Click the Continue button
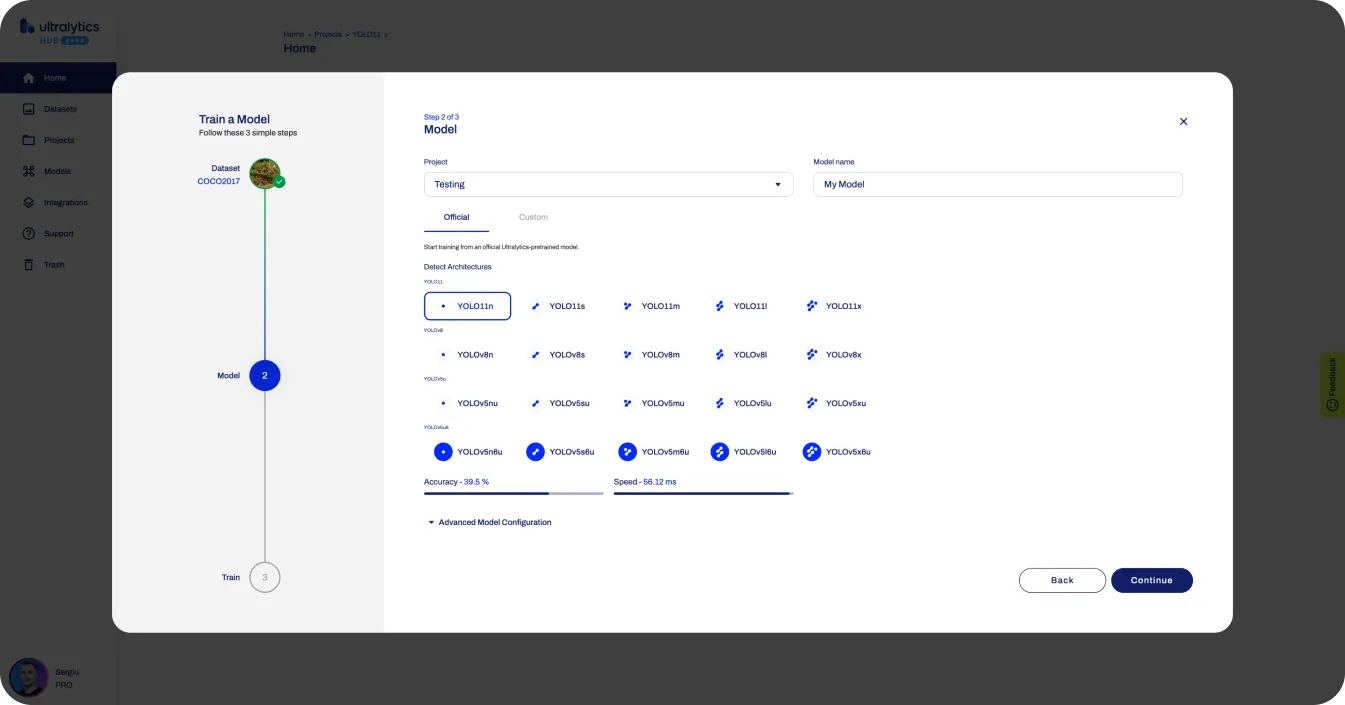The image size is (1345, 705). coord(1152,580)
